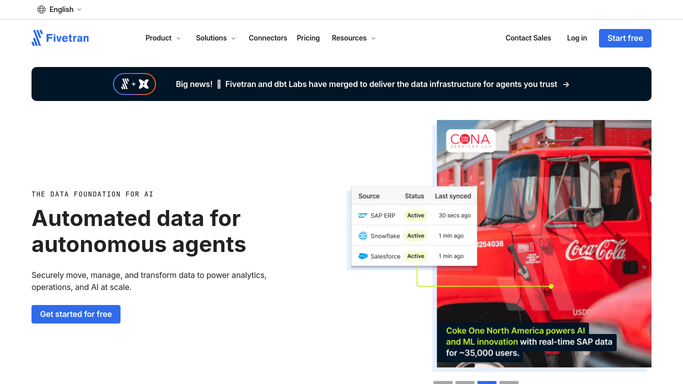
Task: Click the Log in link
Action: pos(577,38)
